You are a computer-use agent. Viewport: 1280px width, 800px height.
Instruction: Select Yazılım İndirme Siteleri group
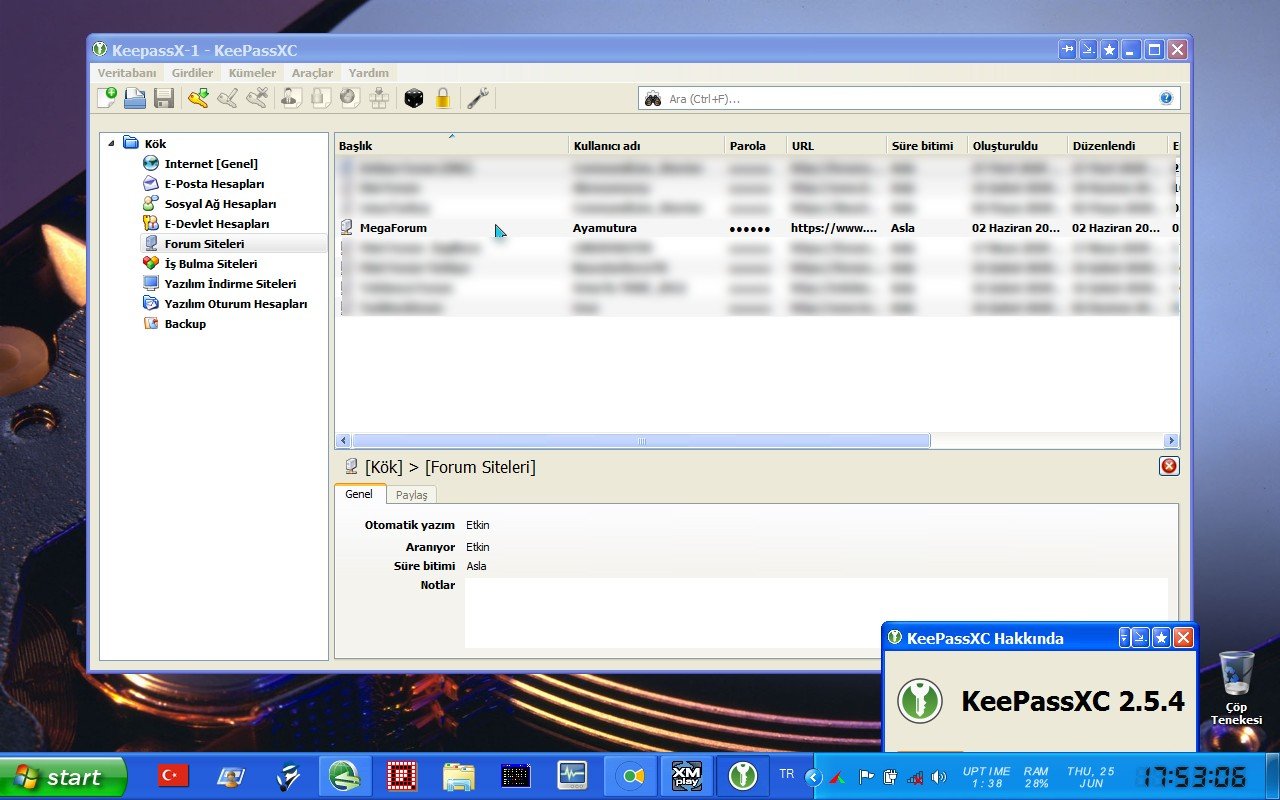pos(230,284)
